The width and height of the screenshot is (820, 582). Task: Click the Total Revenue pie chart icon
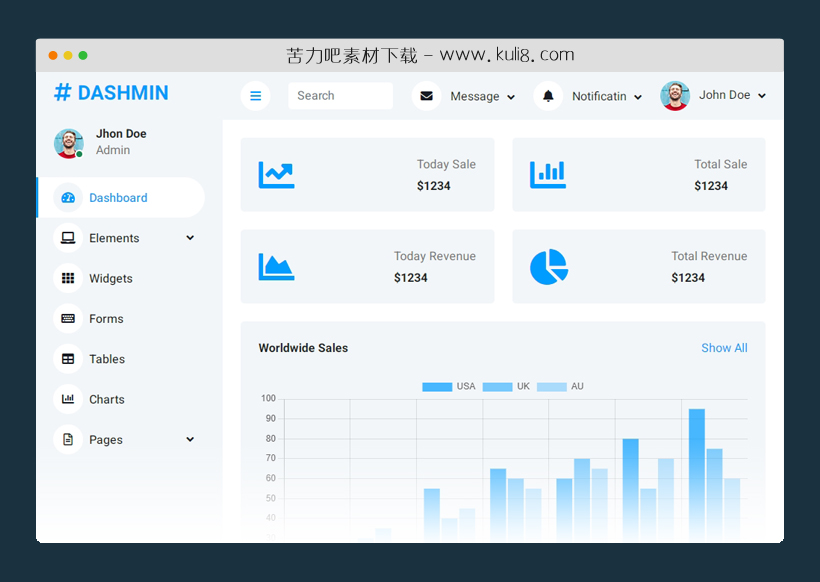548,266
